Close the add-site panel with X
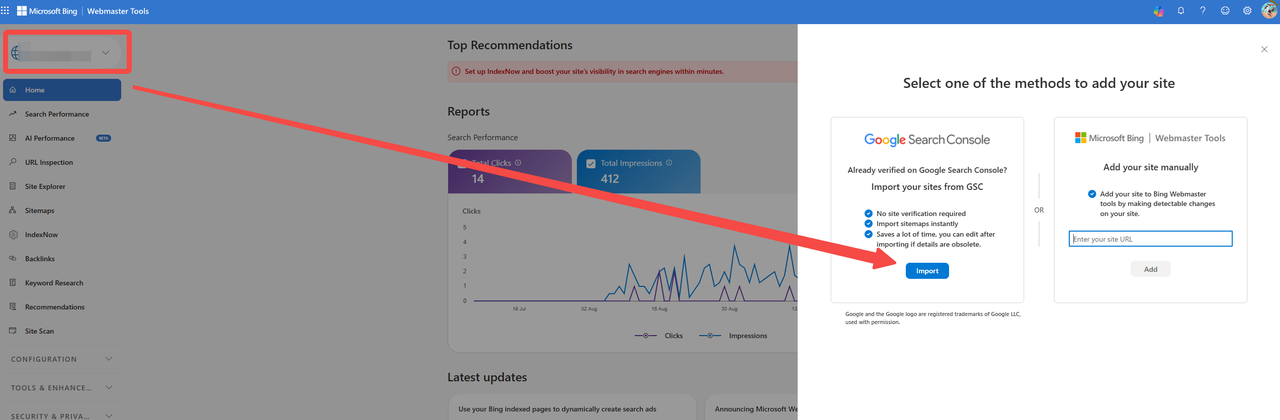Image resolution: width=1280 pixels, height=420 pixels. pyautogui.click(x=1264, y=49)
